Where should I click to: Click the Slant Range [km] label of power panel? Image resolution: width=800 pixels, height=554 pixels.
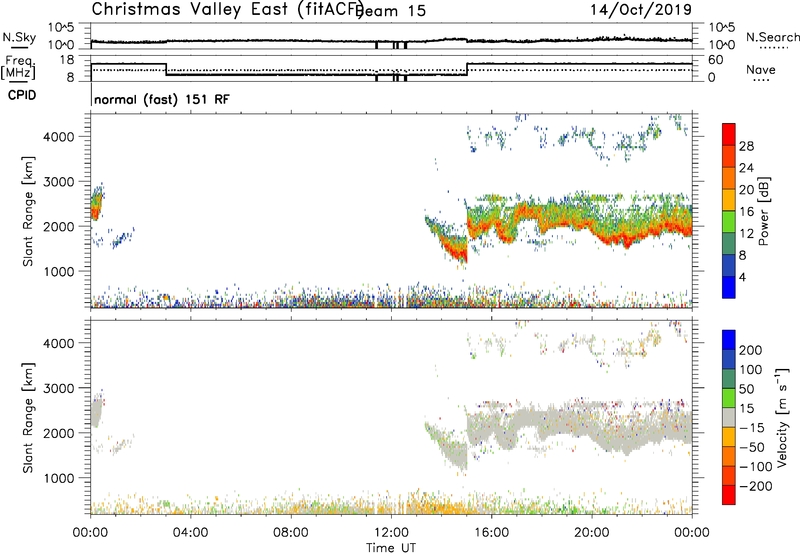pos(28,211)
